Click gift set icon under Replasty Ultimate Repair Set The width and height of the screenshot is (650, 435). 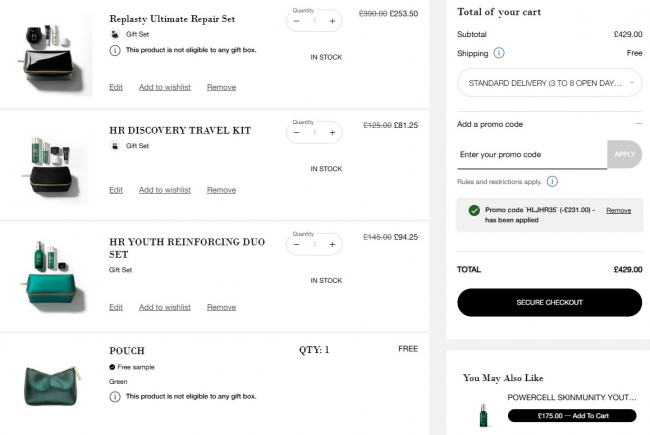[115, 34]
